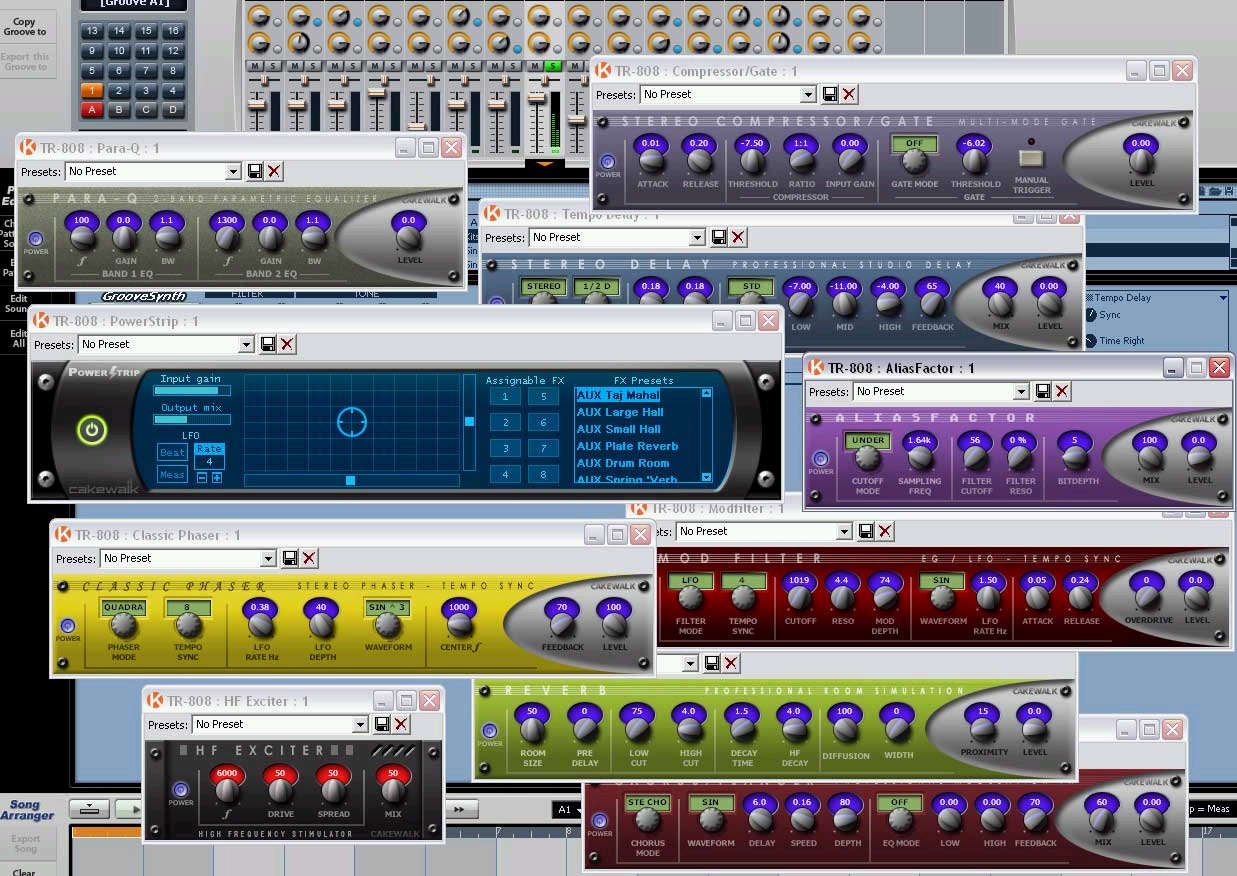Toggle the Compressor/Gate power button

pyautogui.click(x=608, y=161)
